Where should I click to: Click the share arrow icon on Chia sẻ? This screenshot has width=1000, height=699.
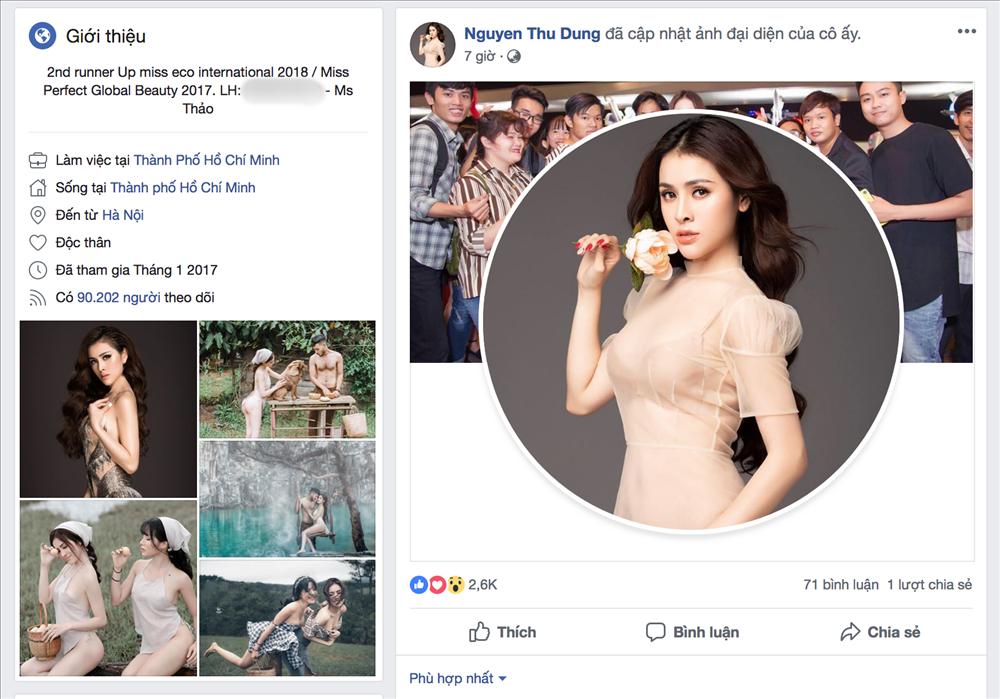pos(849,632)
